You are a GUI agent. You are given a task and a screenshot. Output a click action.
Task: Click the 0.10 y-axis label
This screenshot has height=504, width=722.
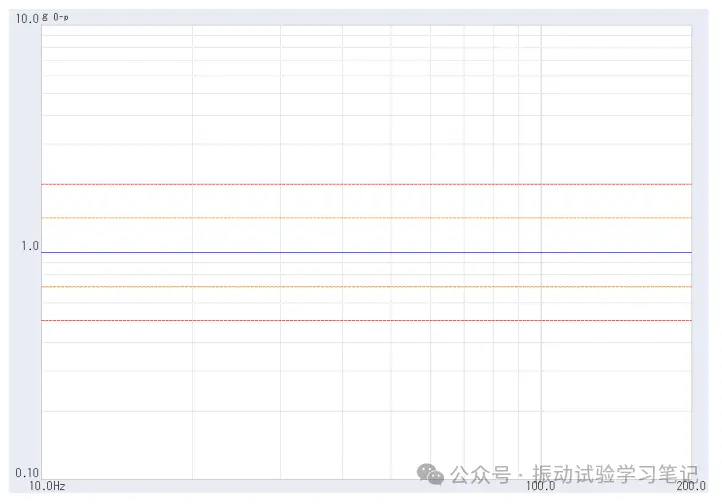[x=27, y=473]
